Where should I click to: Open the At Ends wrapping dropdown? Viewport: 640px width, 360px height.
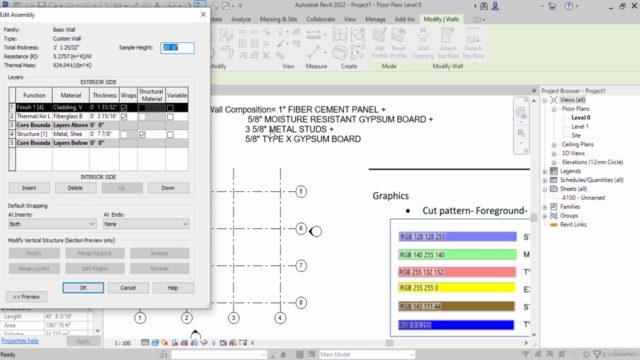click(146, 224)
